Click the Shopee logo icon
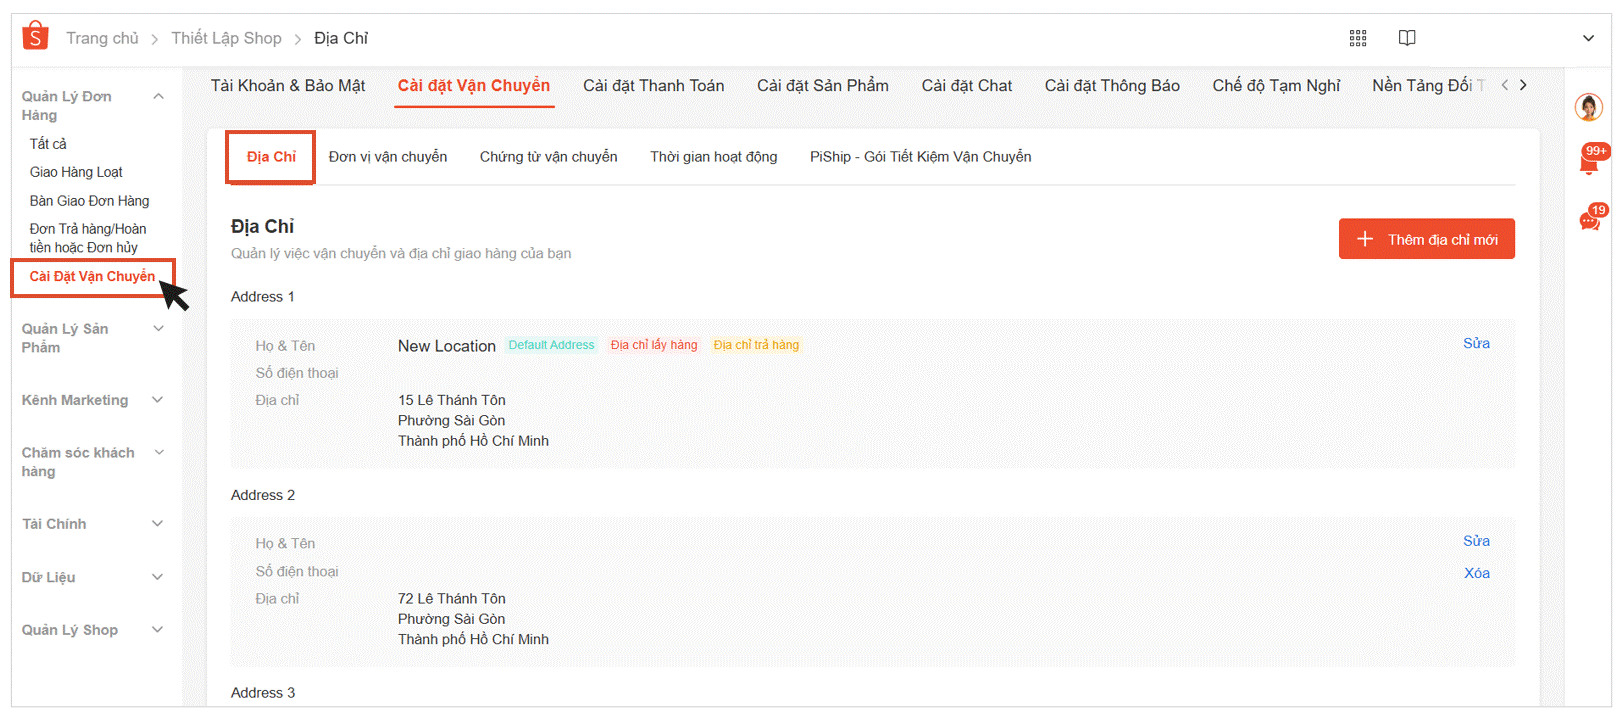 [x=35, y=36]
